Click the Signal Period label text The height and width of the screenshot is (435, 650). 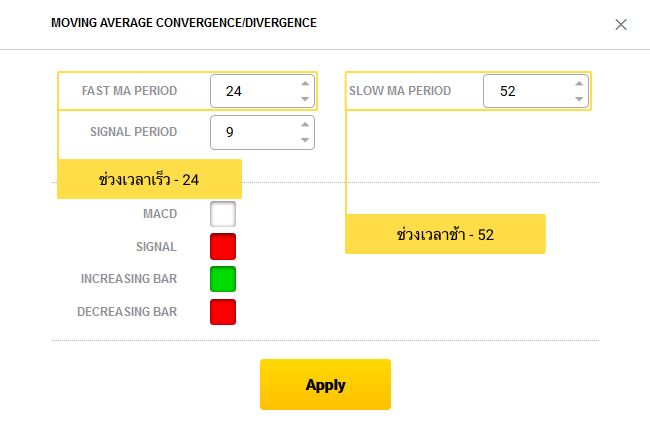133,131
